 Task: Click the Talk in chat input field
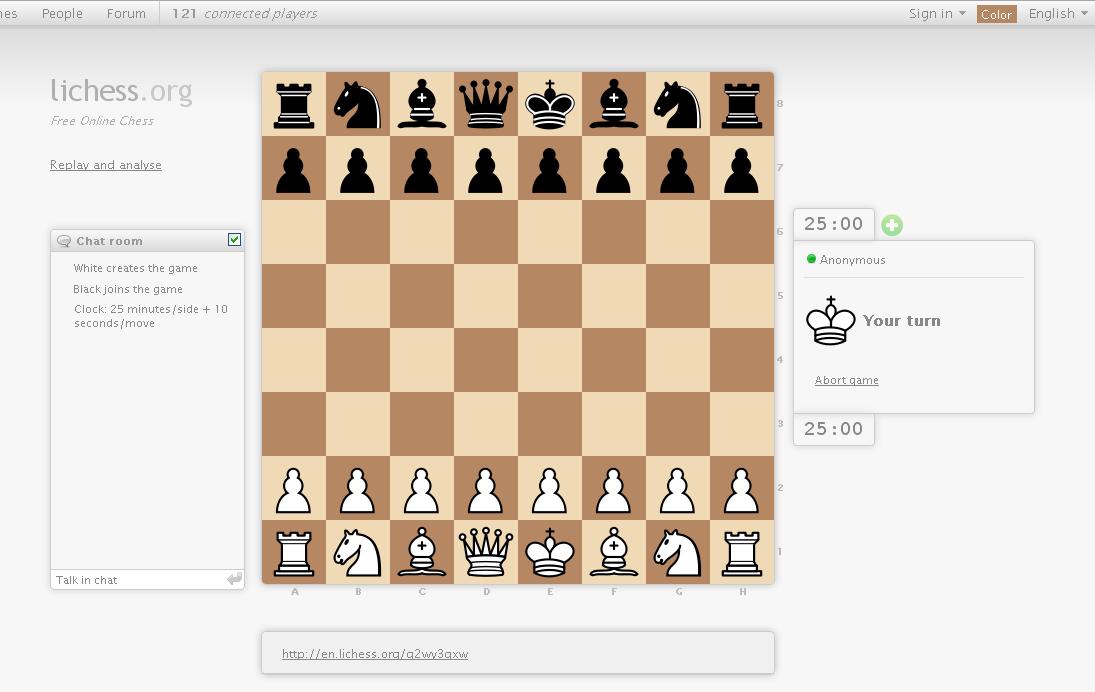click(x=138, y=580)
